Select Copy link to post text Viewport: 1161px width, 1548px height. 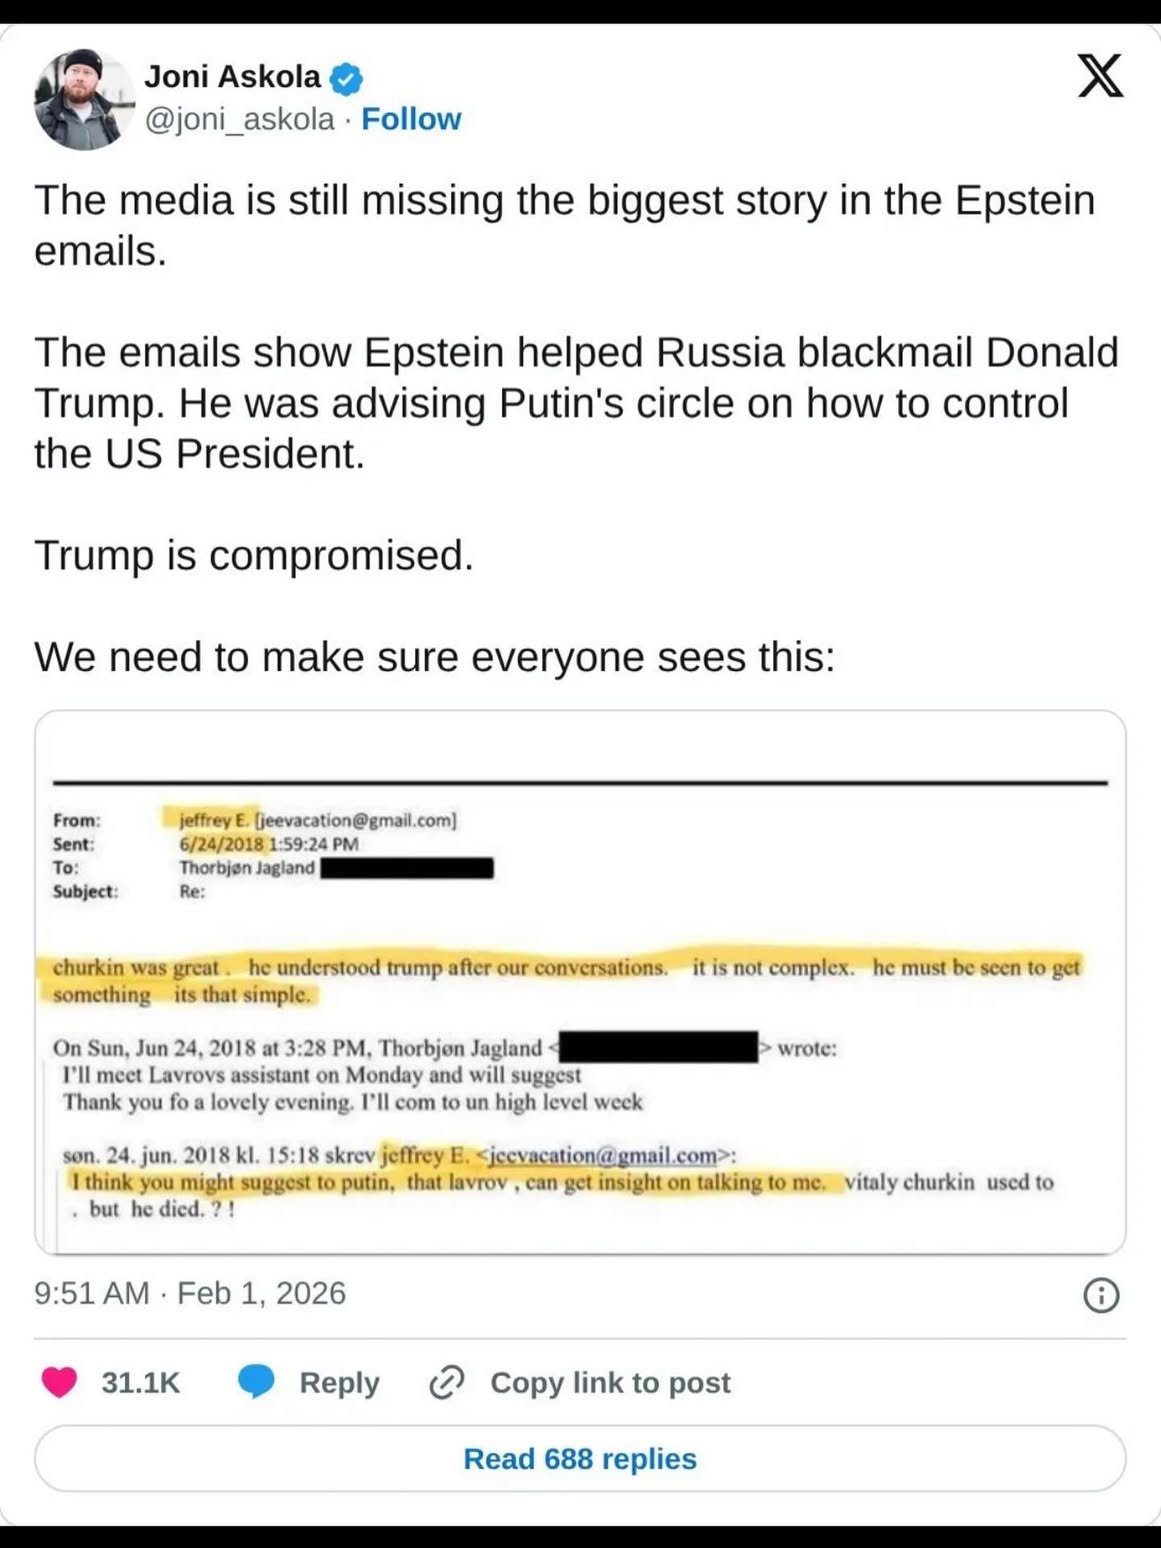point(610,1382)
